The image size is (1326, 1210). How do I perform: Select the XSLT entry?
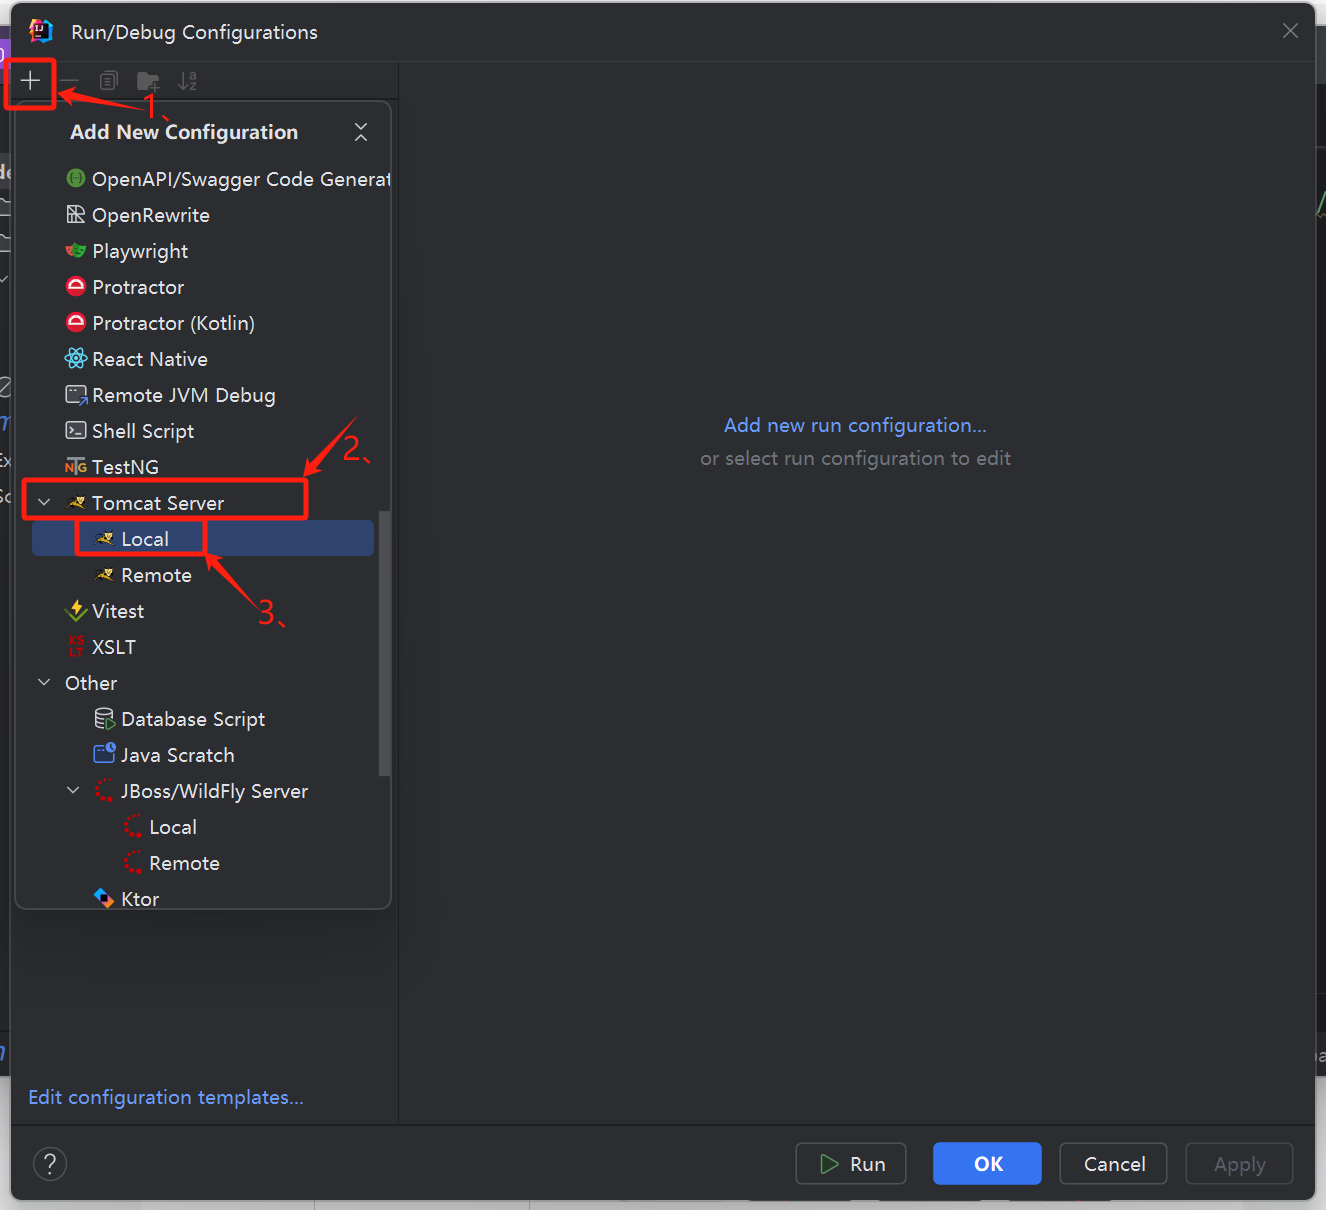click(x=203, y=647)
